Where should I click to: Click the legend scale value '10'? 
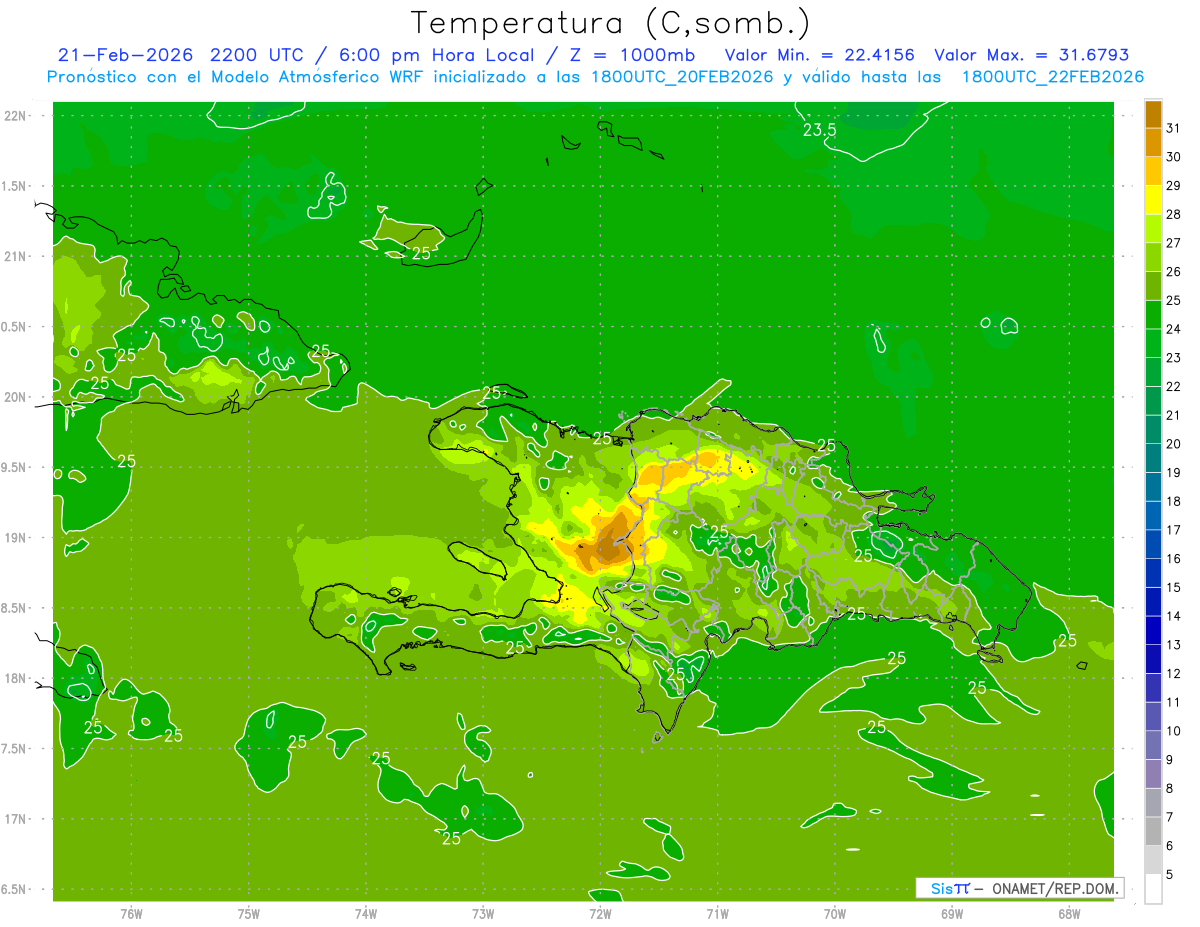(x=1173, y=731)
